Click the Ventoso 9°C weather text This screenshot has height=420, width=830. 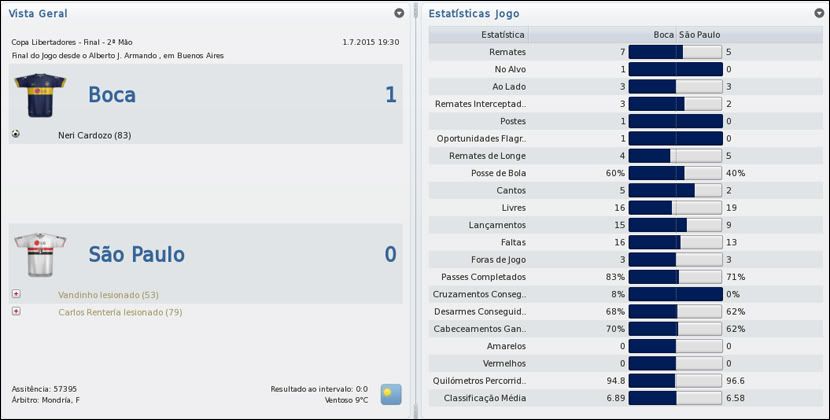(346, 400)
